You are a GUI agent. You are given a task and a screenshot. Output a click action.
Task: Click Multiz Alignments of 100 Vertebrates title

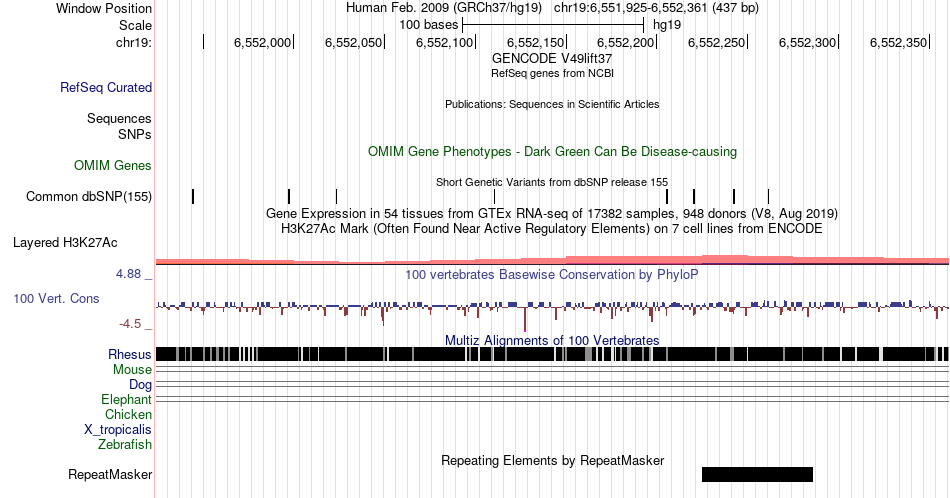click(x=552, y=340)
